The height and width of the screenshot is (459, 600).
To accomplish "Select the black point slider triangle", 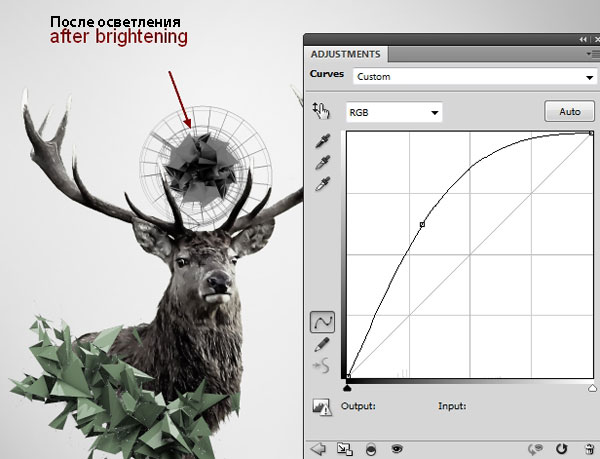I will 347,389.
